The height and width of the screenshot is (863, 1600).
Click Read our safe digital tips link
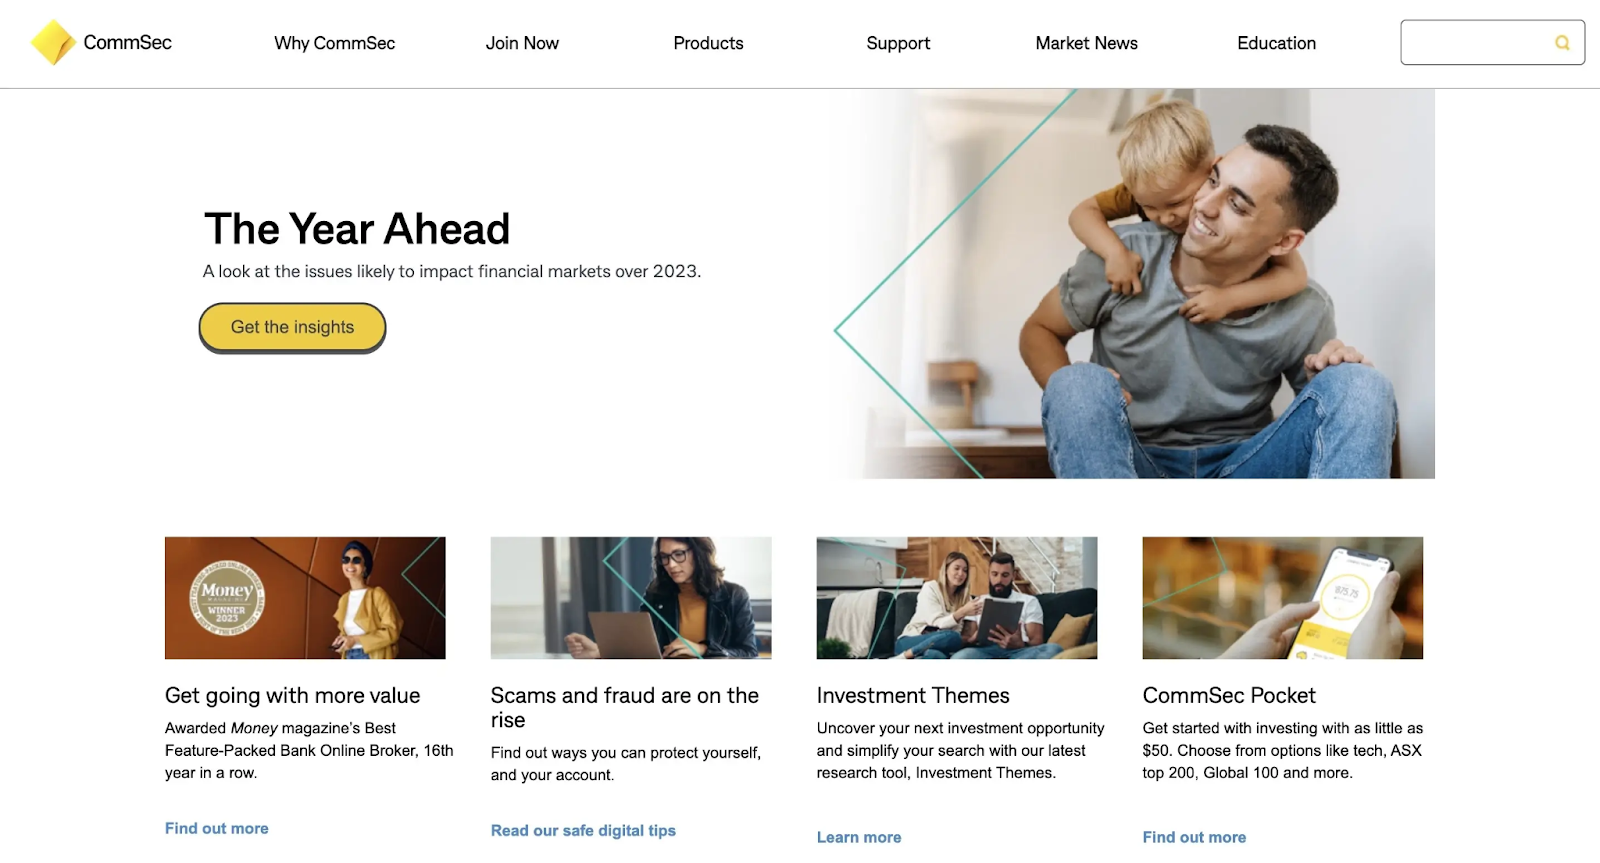583,830
